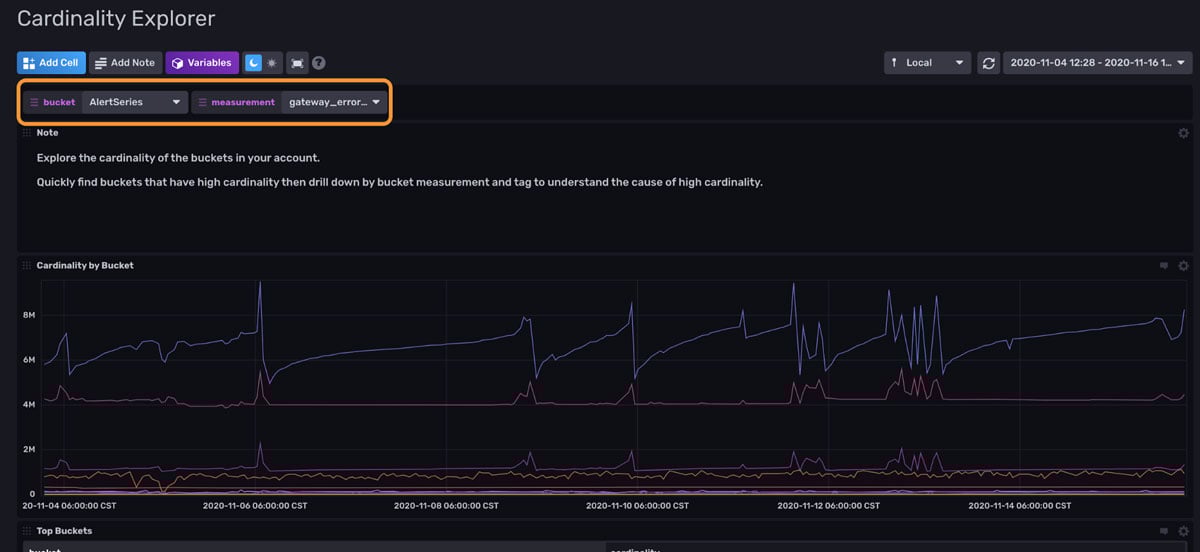1200x552 pixels.
Task: Click Cardinality by Bucket cell drag handle
Action: (x=27, y=266)
